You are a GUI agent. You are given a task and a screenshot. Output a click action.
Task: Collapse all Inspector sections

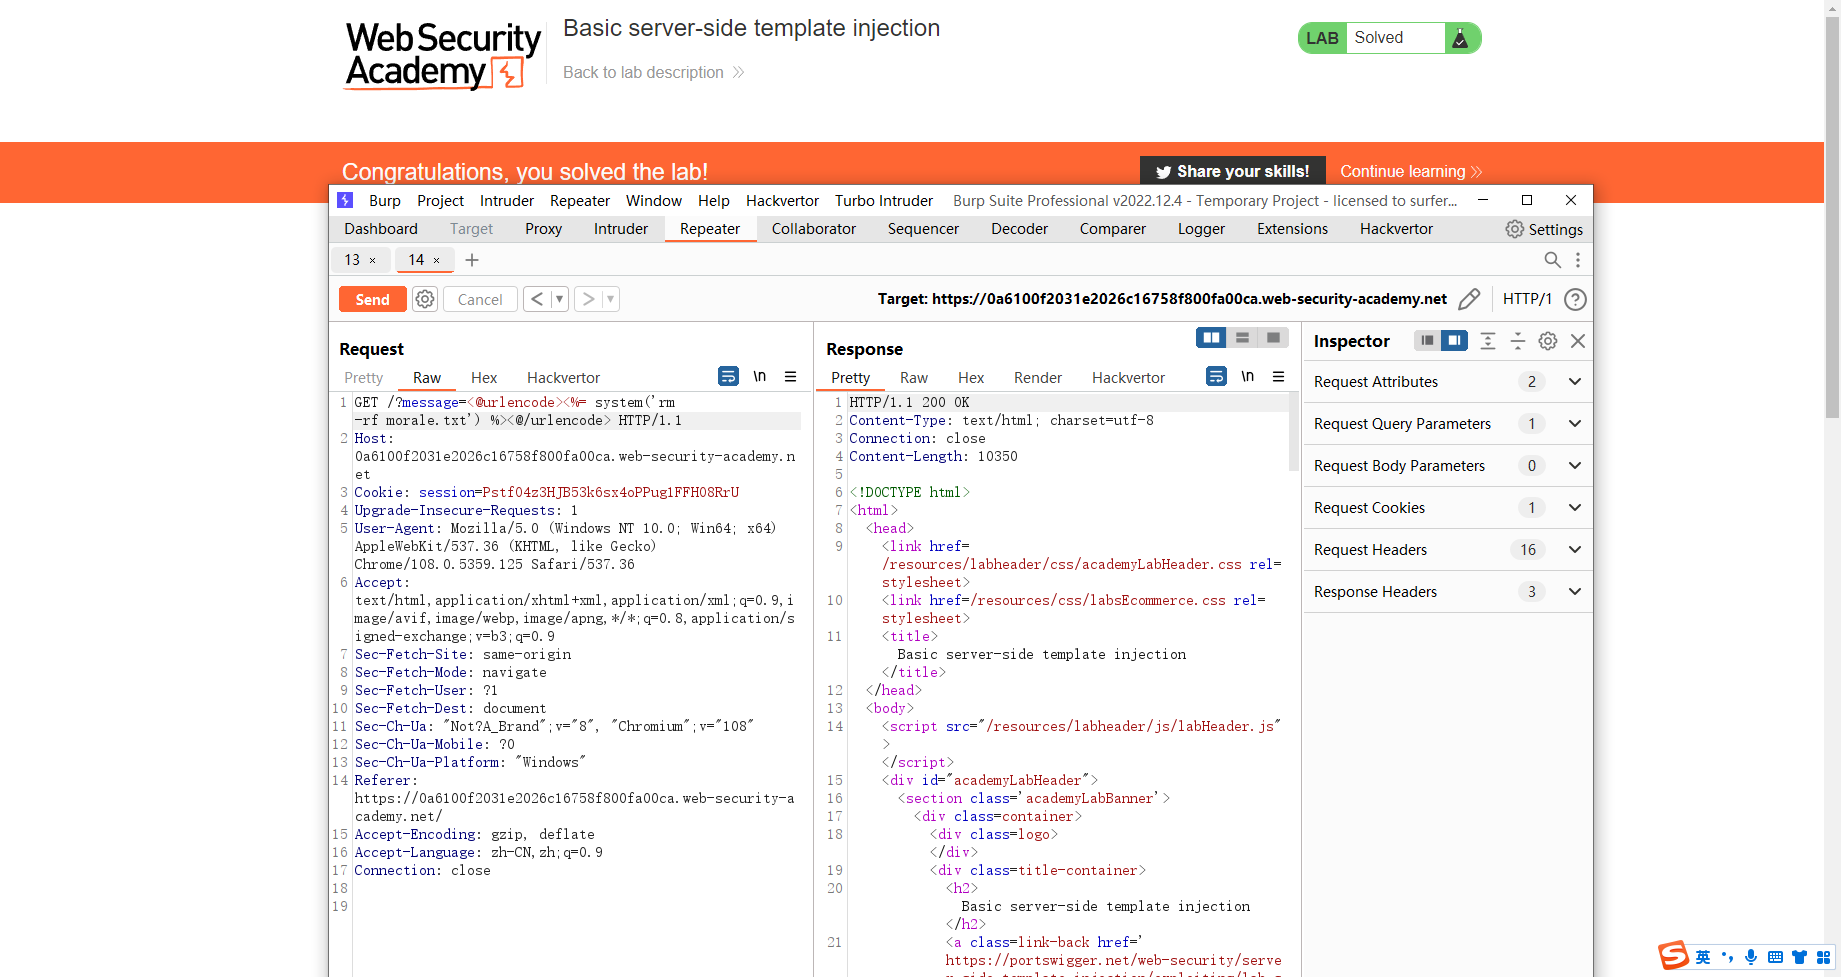coord(1518,341)
